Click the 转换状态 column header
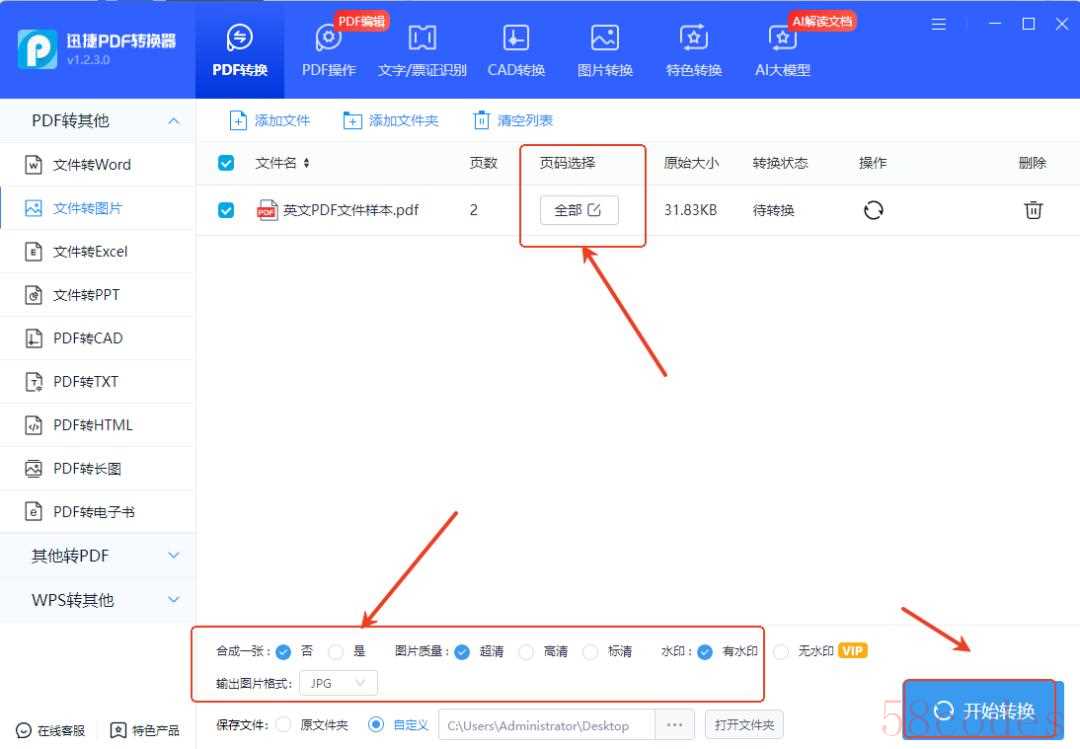1080x749 pixels. [x=780, y=163]
